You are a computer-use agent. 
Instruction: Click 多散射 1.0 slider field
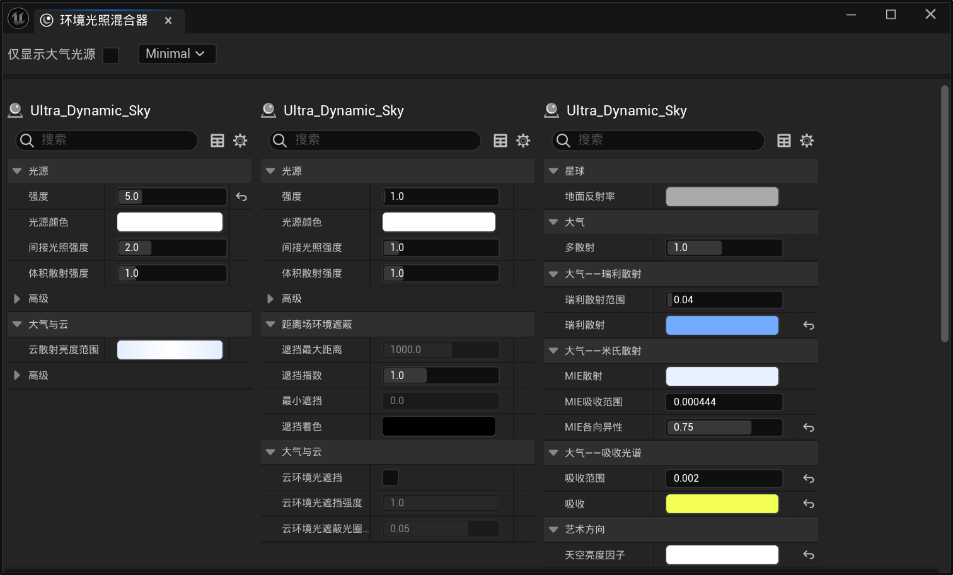click(x=724, y=247)
